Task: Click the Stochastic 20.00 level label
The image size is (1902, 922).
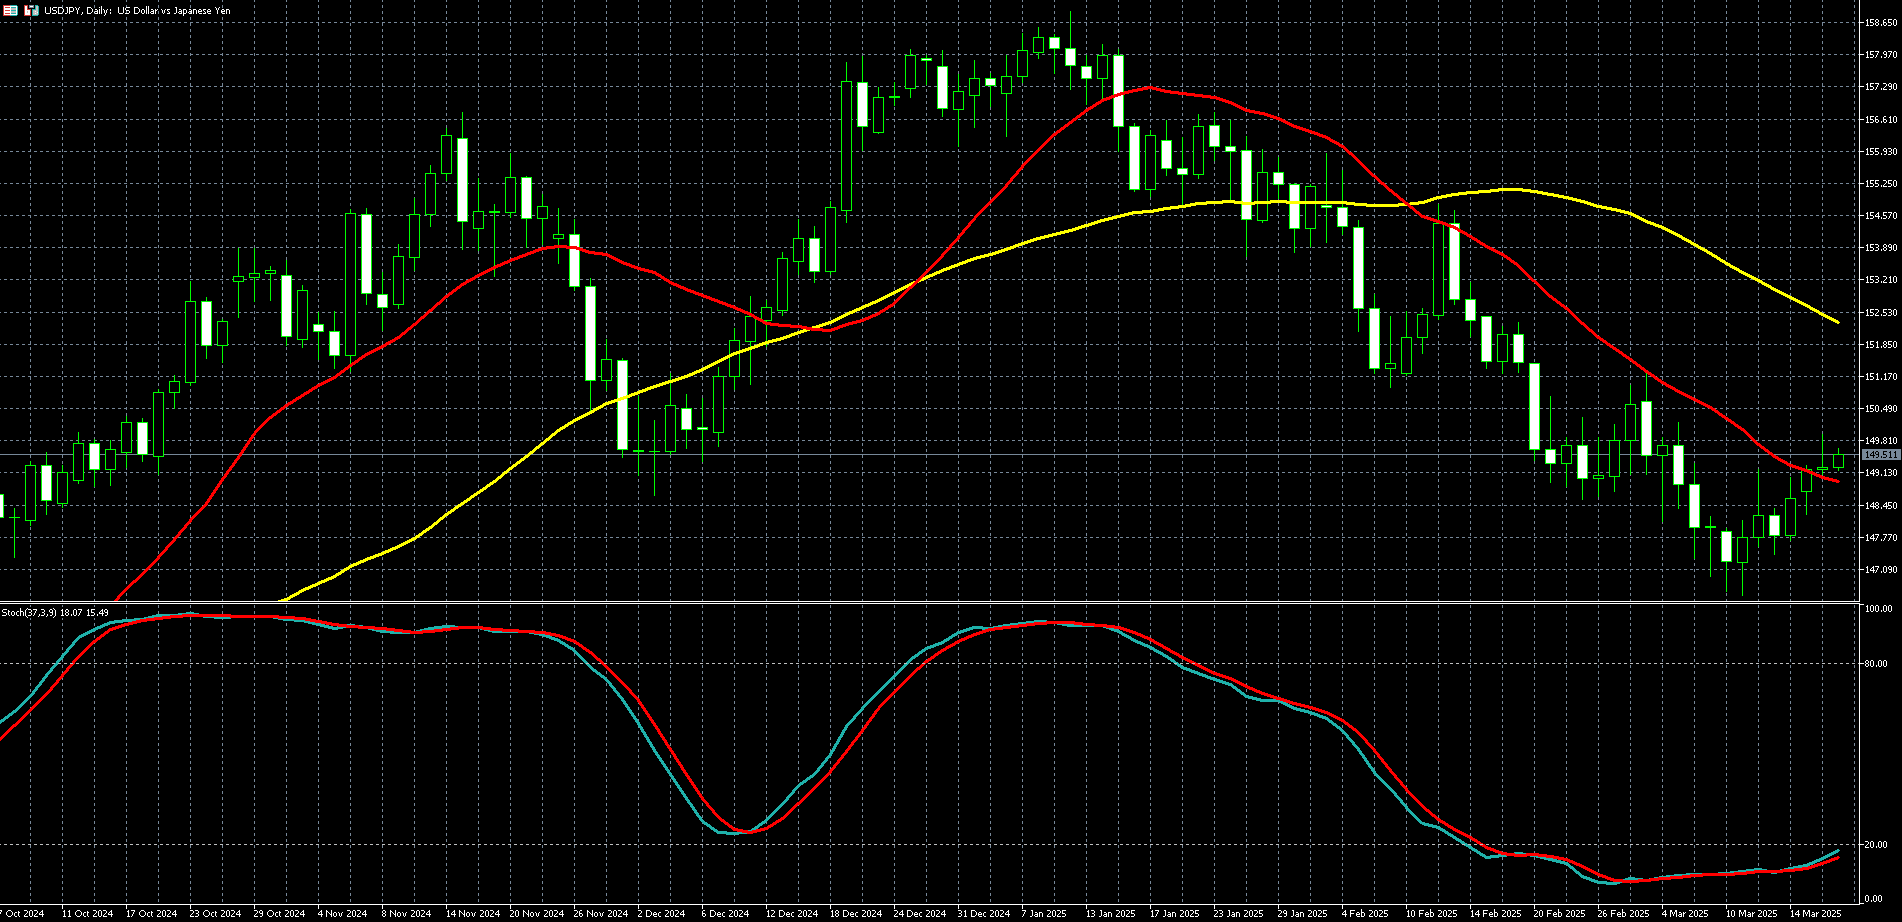Action: [x=1876, y=845]
